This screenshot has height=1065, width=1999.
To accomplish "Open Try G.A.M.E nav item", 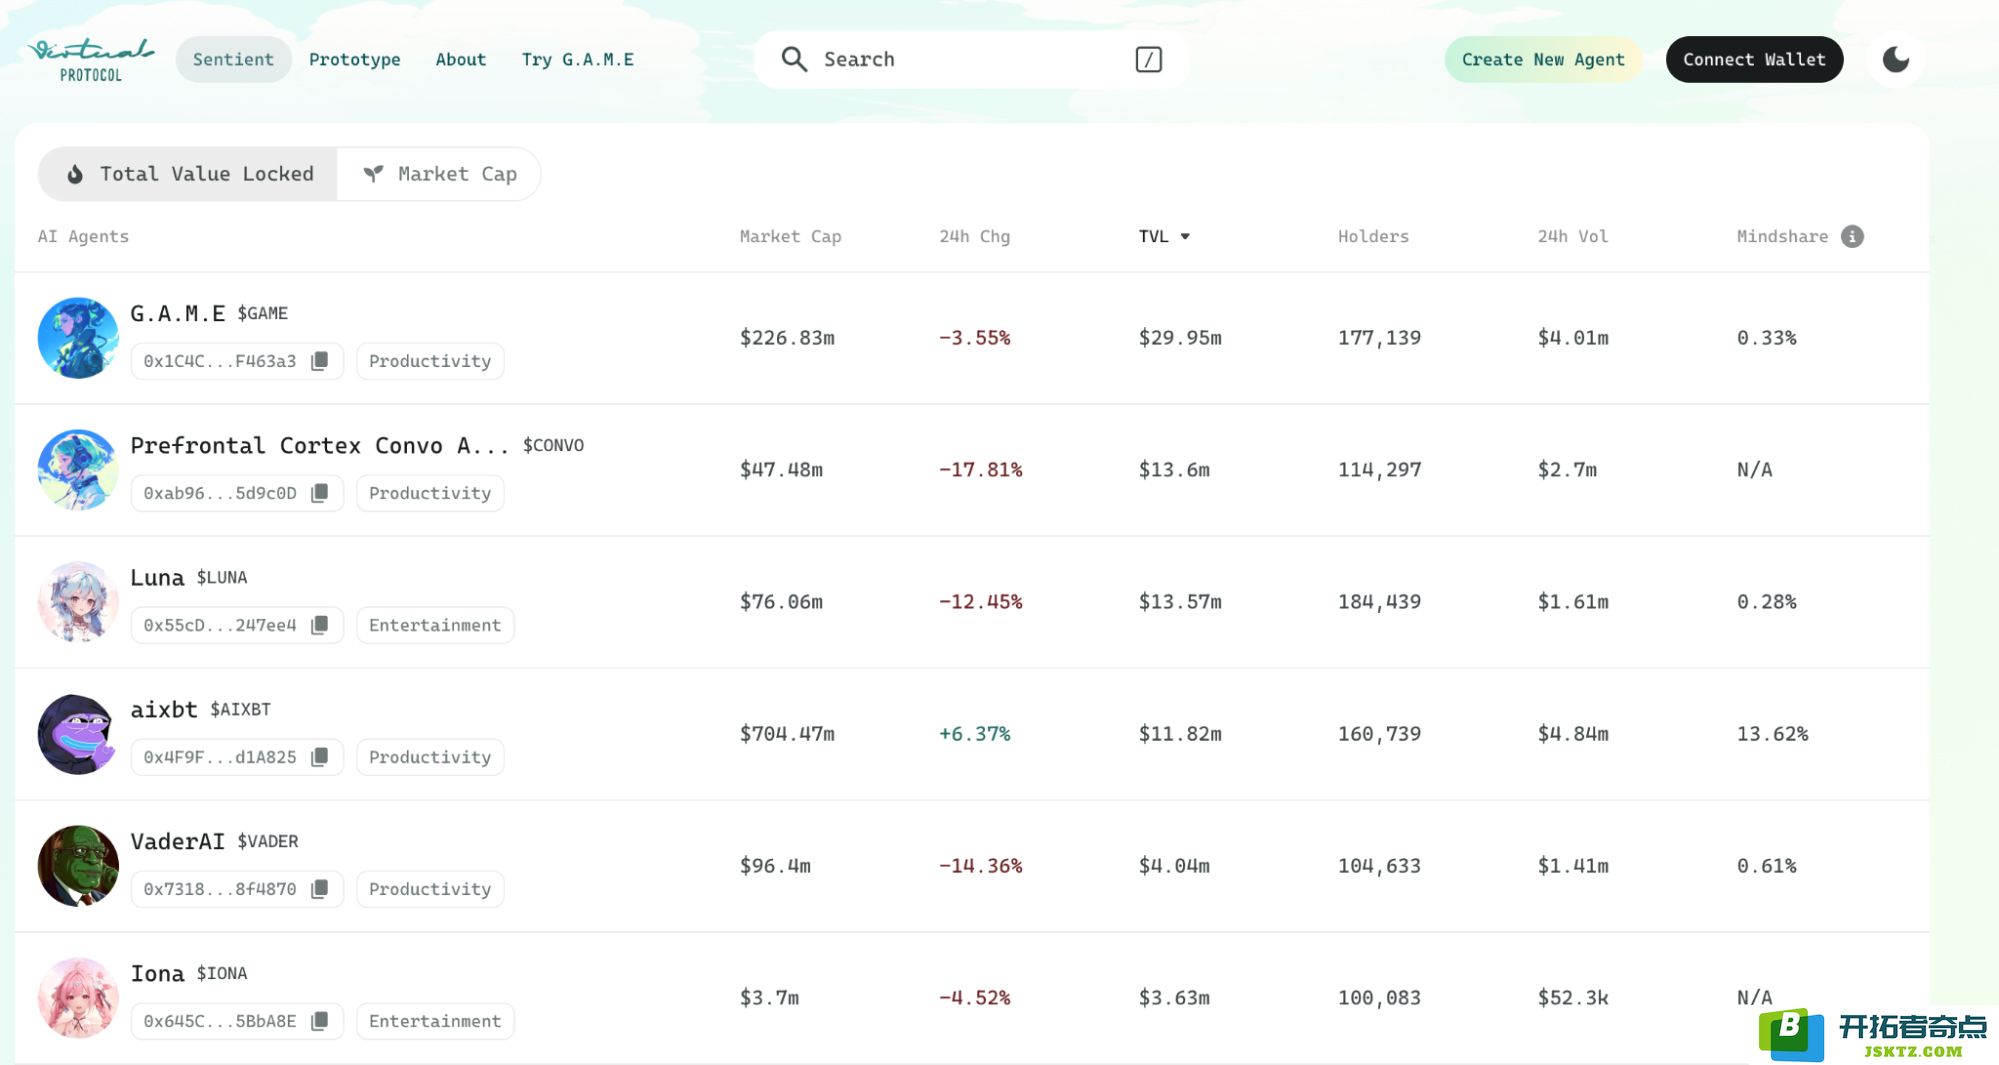I will point(577,59).
